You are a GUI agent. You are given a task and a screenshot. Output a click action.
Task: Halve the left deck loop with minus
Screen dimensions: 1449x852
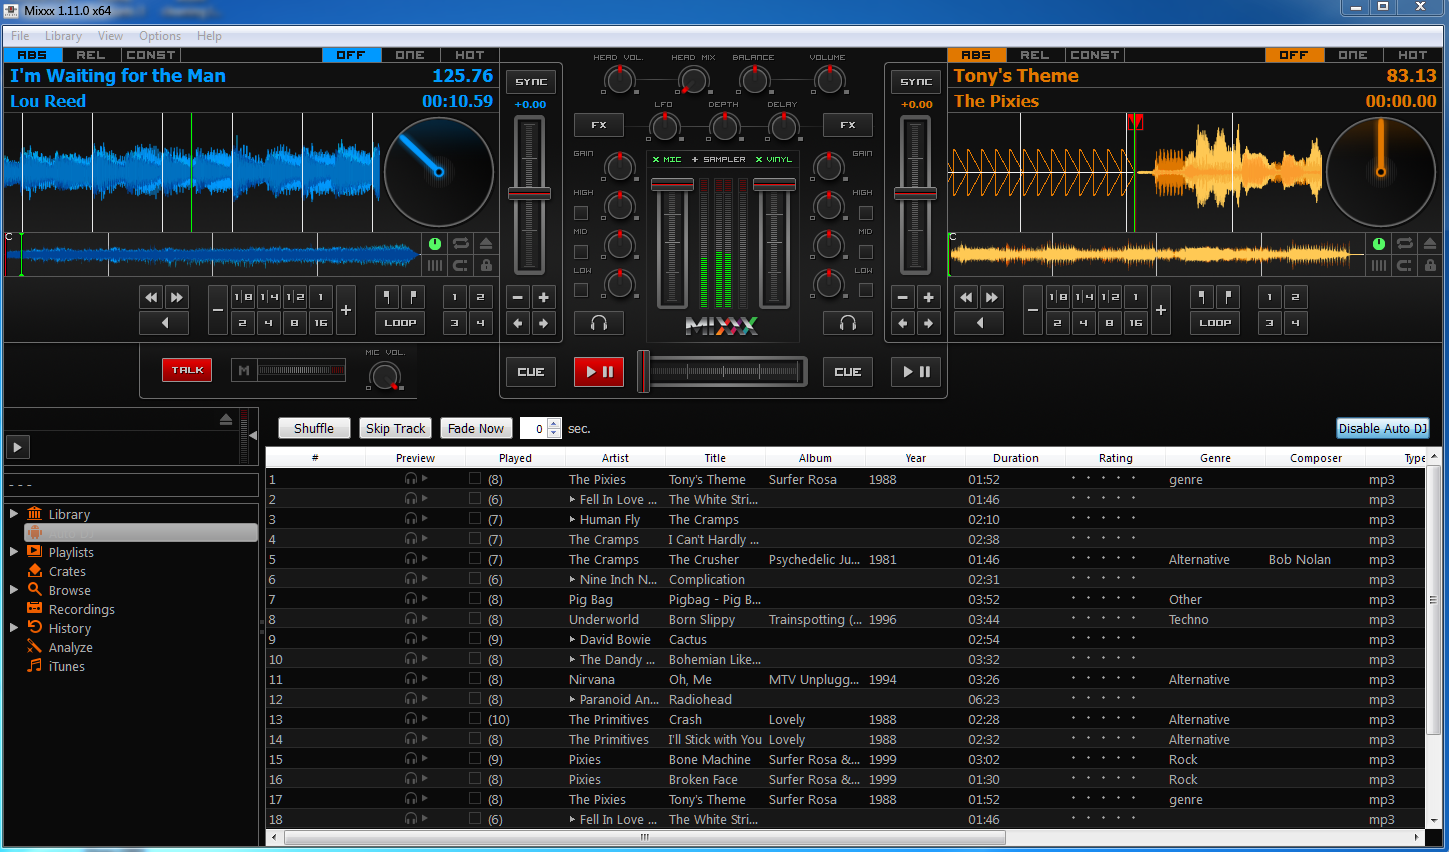pyautogui.click(x=218, y=310)
